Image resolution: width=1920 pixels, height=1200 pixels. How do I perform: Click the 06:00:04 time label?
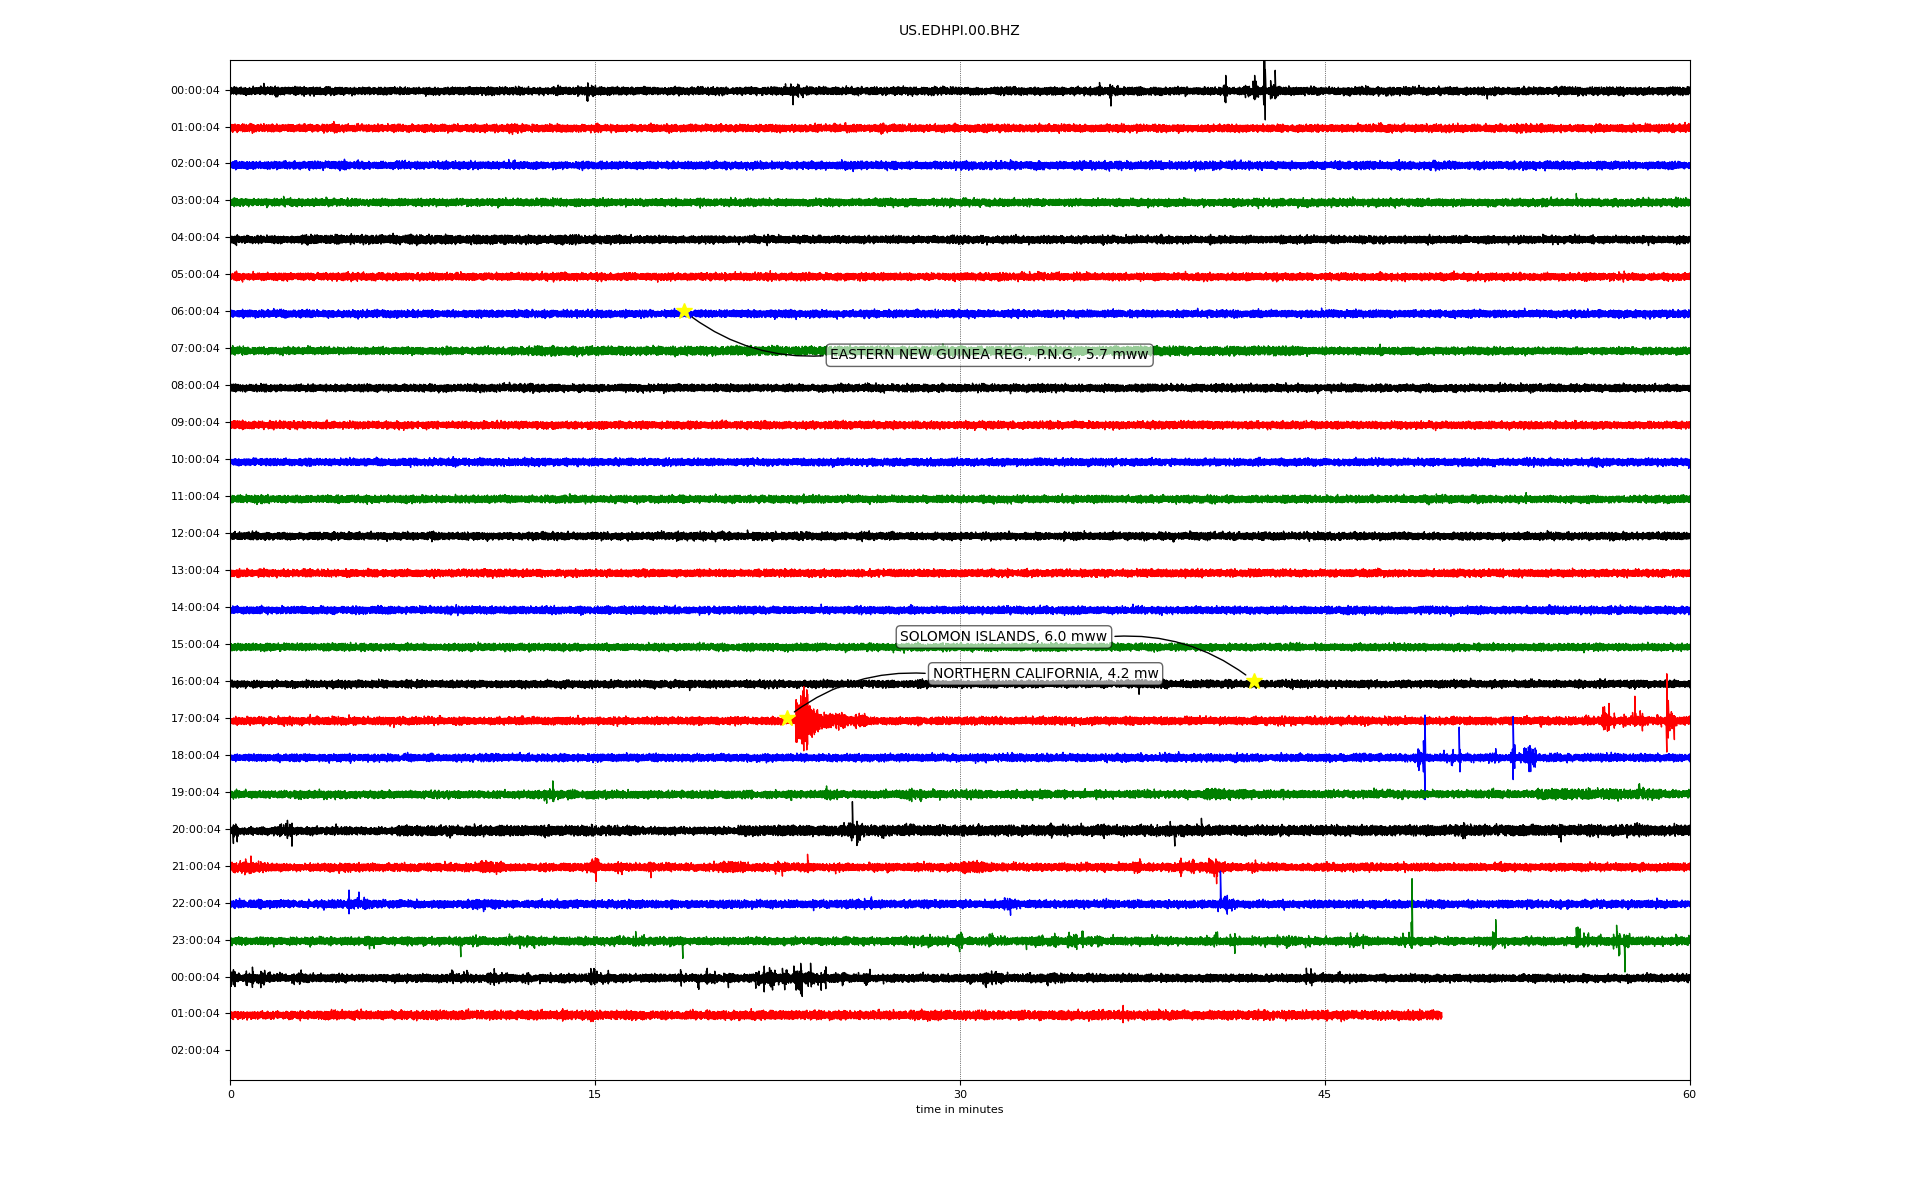pos(195,311)
